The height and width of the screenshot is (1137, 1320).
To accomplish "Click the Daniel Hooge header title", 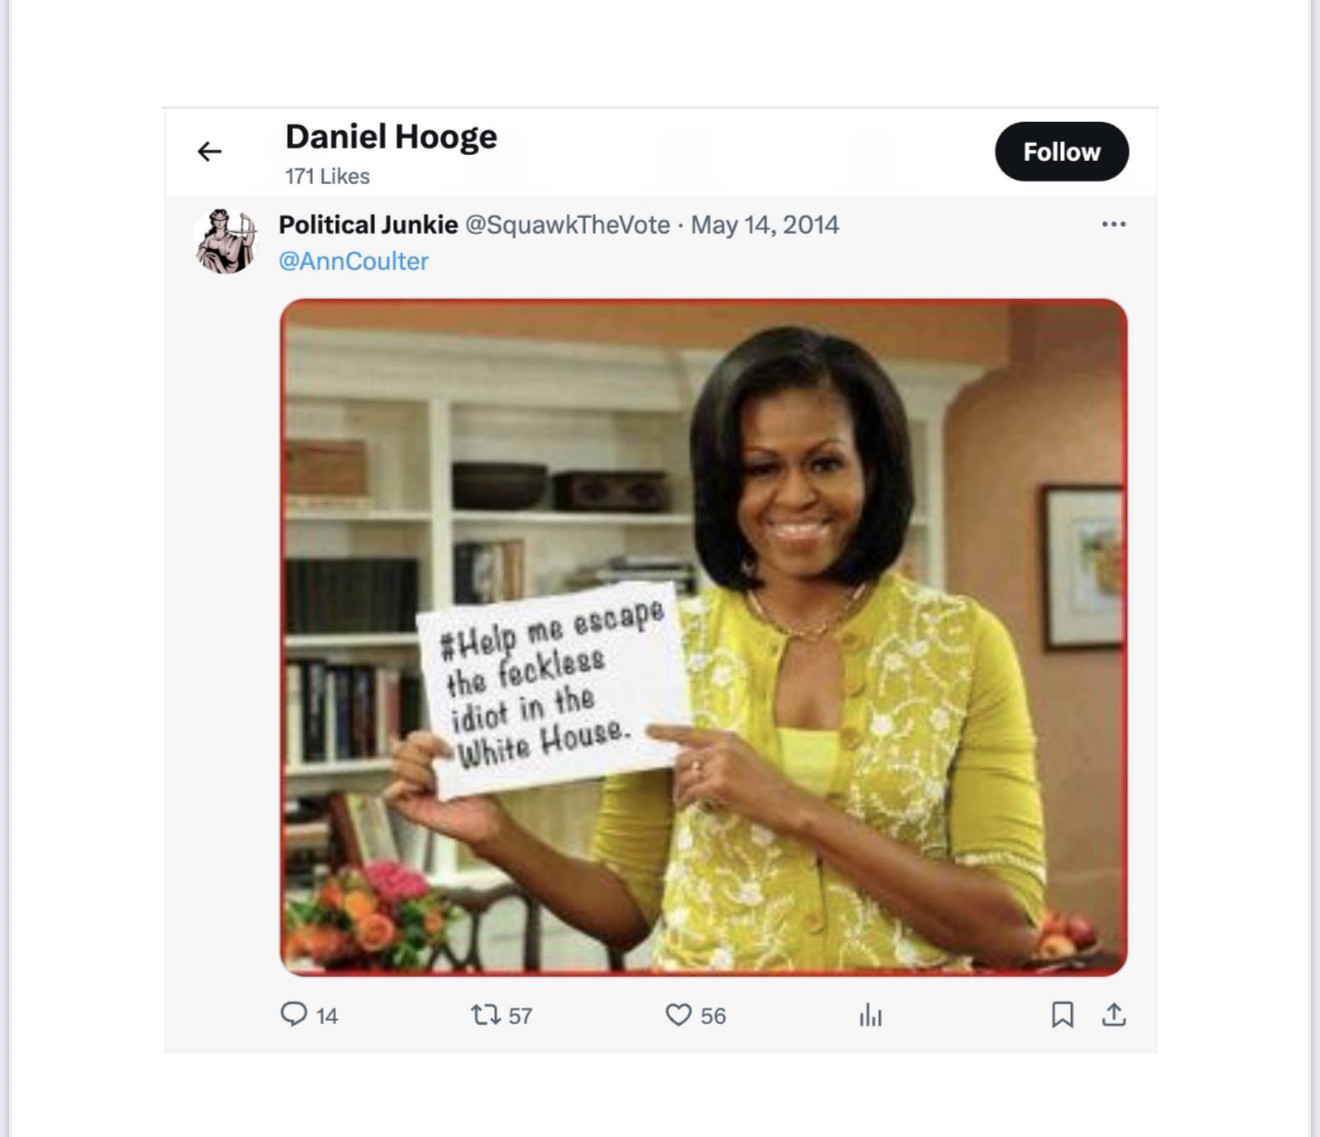I will point(391,137).
